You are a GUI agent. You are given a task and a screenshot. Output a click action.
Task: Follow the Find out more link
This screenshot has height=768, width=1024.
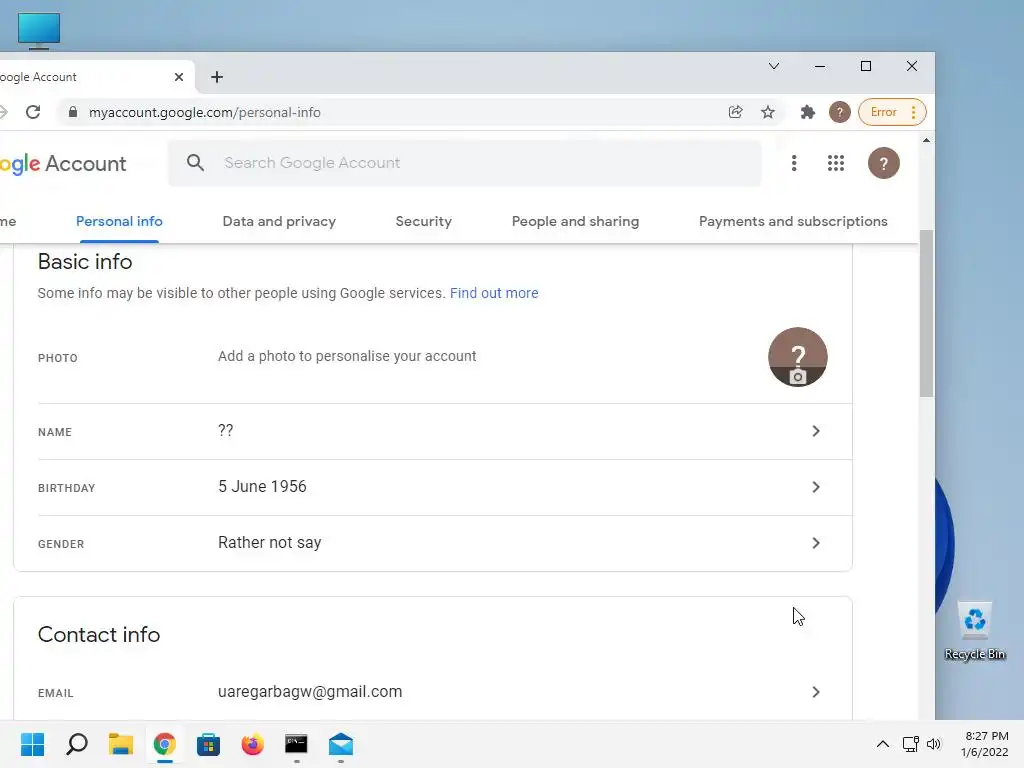click(494, 293)
